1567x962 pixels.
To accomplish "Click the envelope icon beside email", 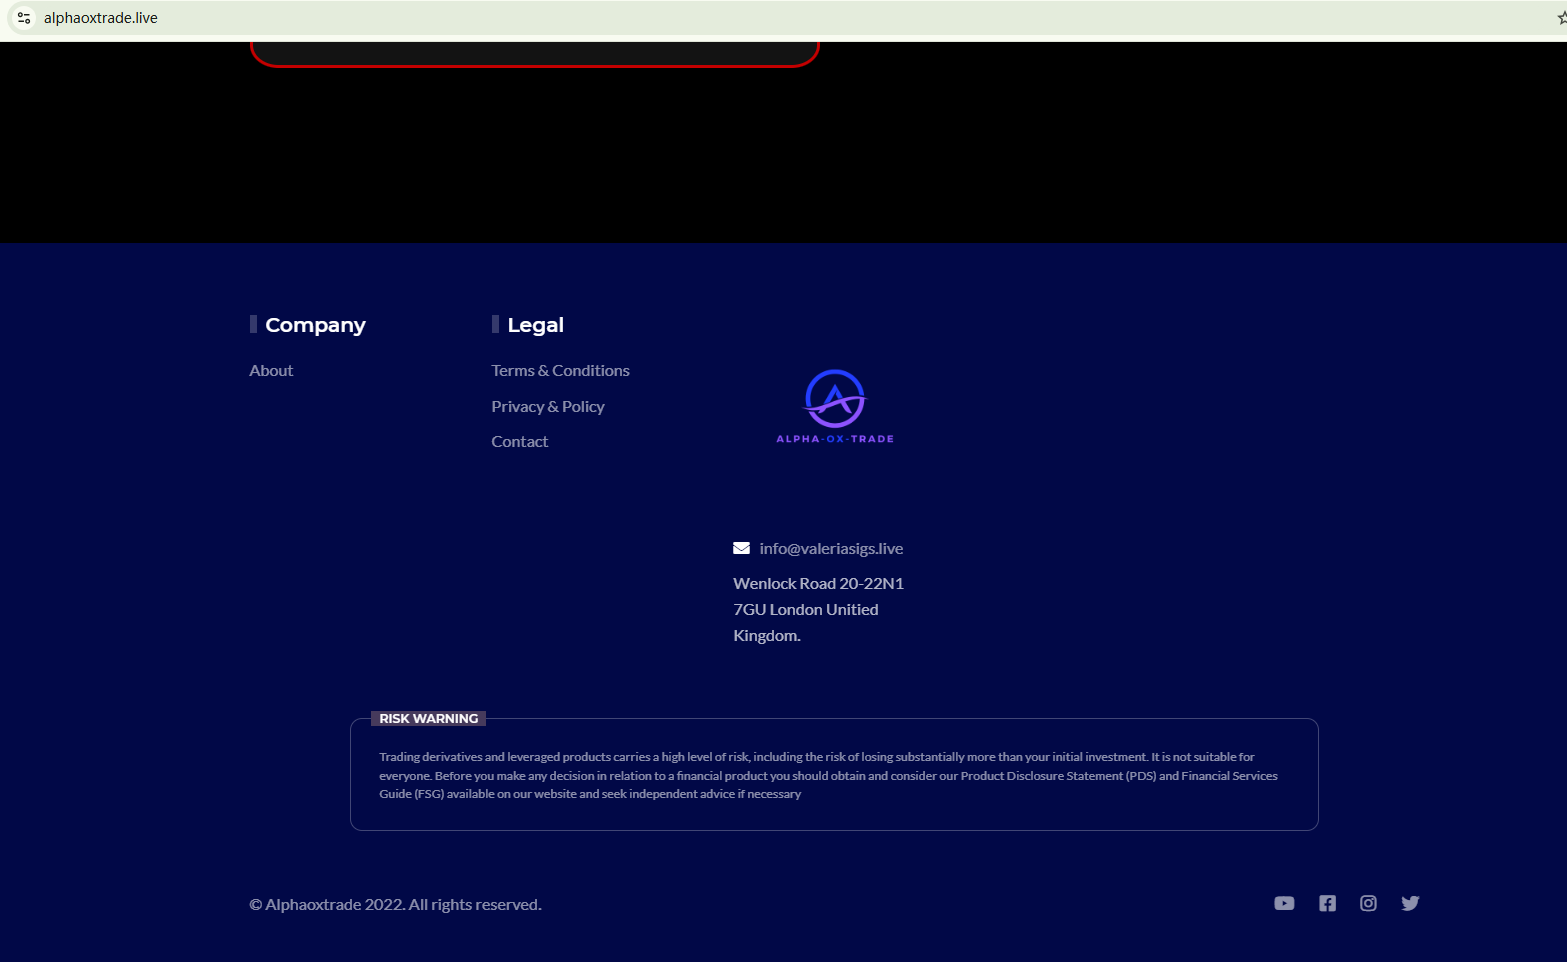I will pos(741,548).
